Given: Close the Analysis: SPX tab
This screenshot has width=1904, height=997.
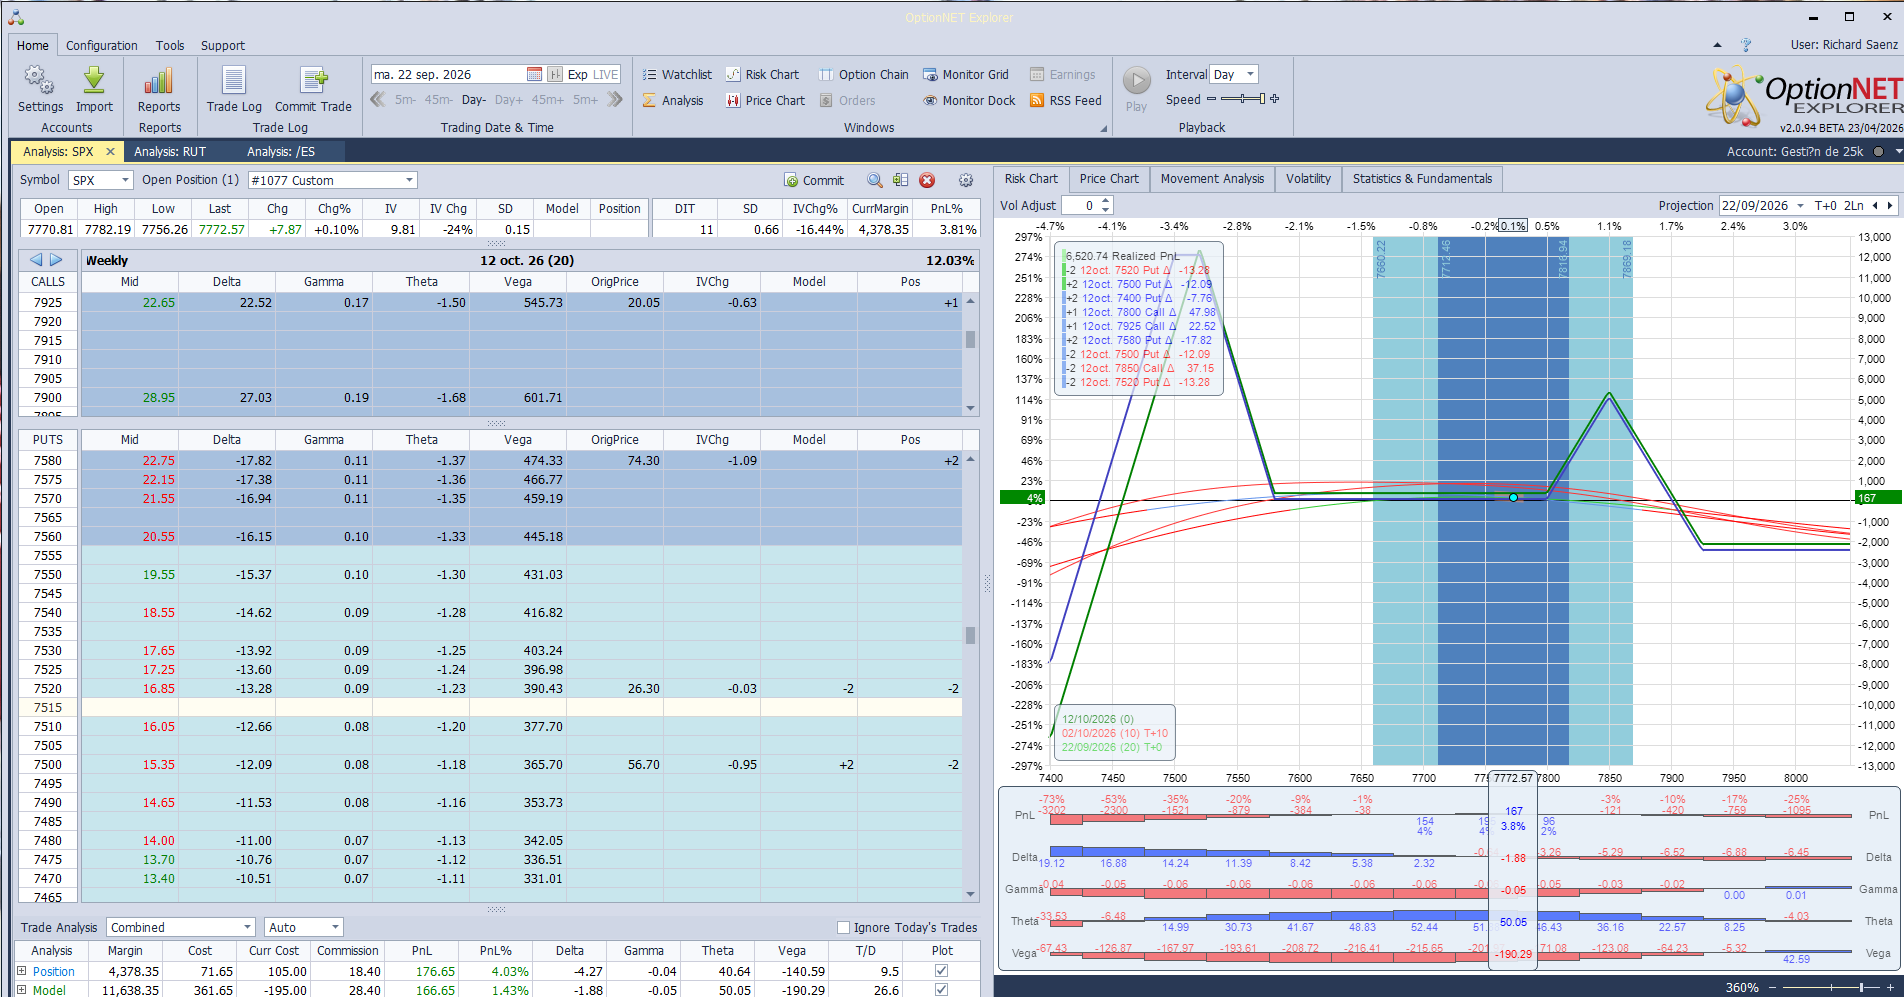Looking at the screenshot, I should coord(110,152).
